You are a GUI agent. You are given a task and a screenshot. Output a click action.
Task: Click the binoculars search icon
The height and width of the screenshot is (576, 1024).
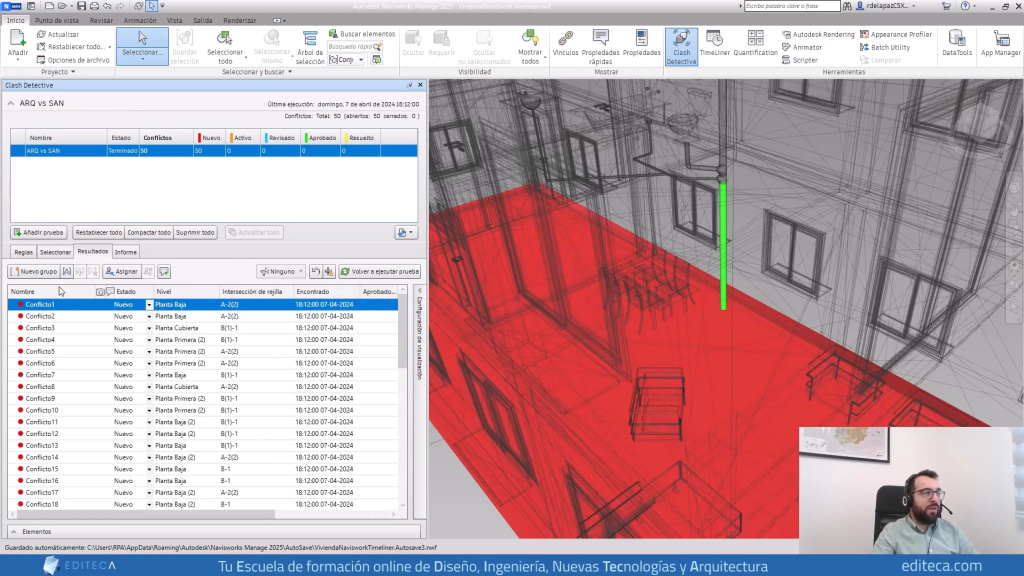847,6
